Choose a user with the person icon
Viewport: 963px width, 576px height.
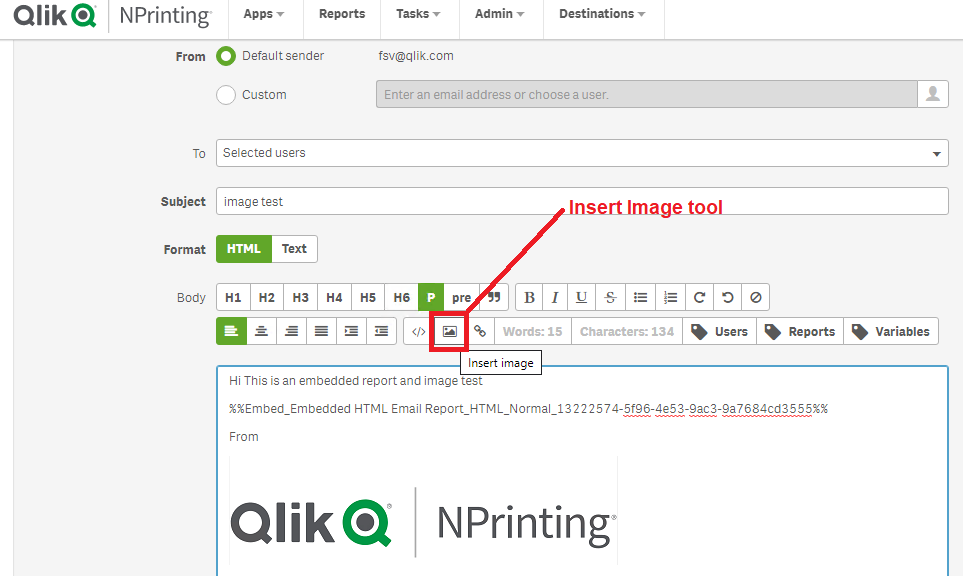click(x=933, y=95)
